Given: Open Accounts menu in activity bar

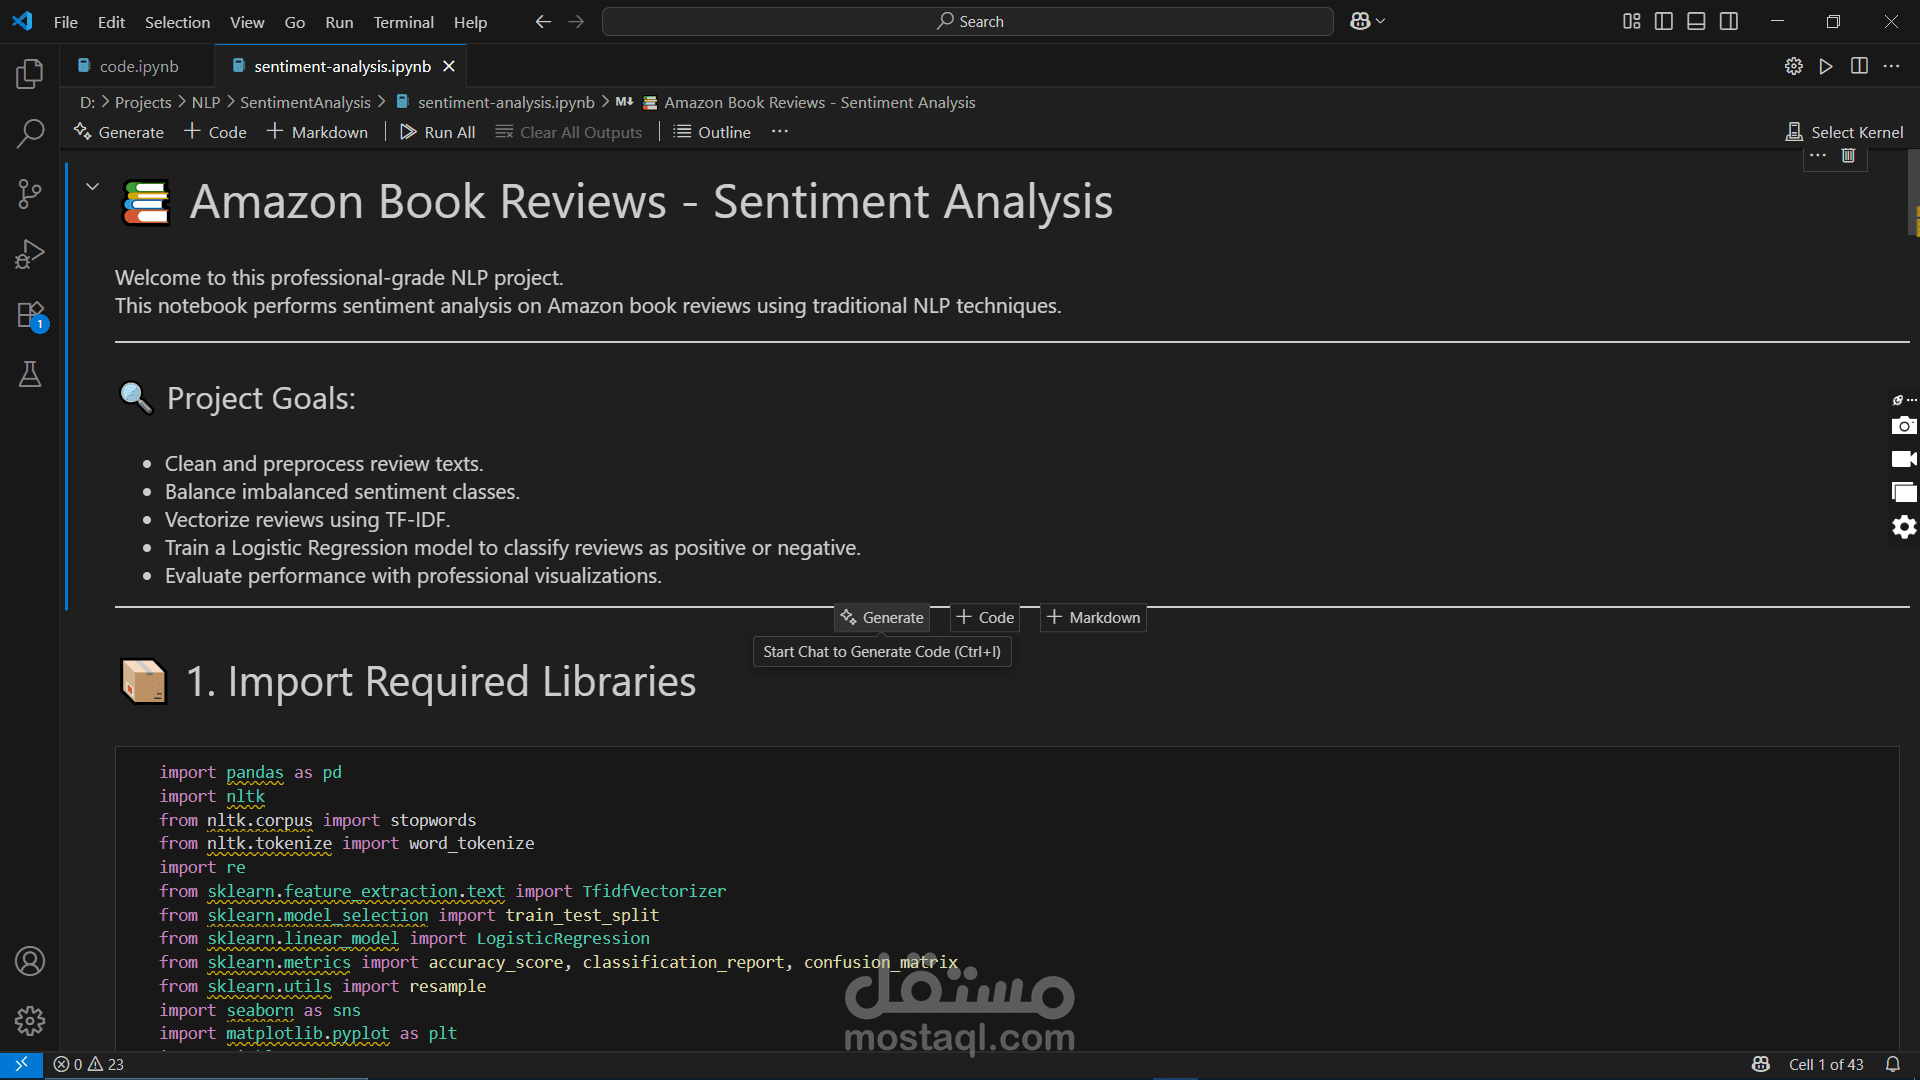Looking at the screenshot, I should 30,961.
